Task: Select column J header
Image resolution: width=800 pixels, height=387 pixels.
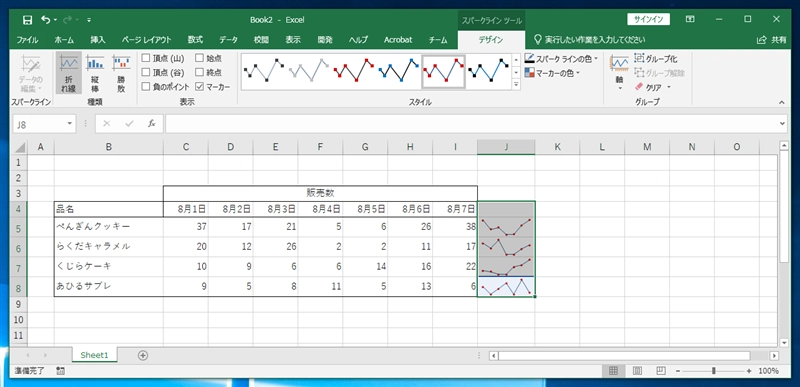Action: click(506, 147)
